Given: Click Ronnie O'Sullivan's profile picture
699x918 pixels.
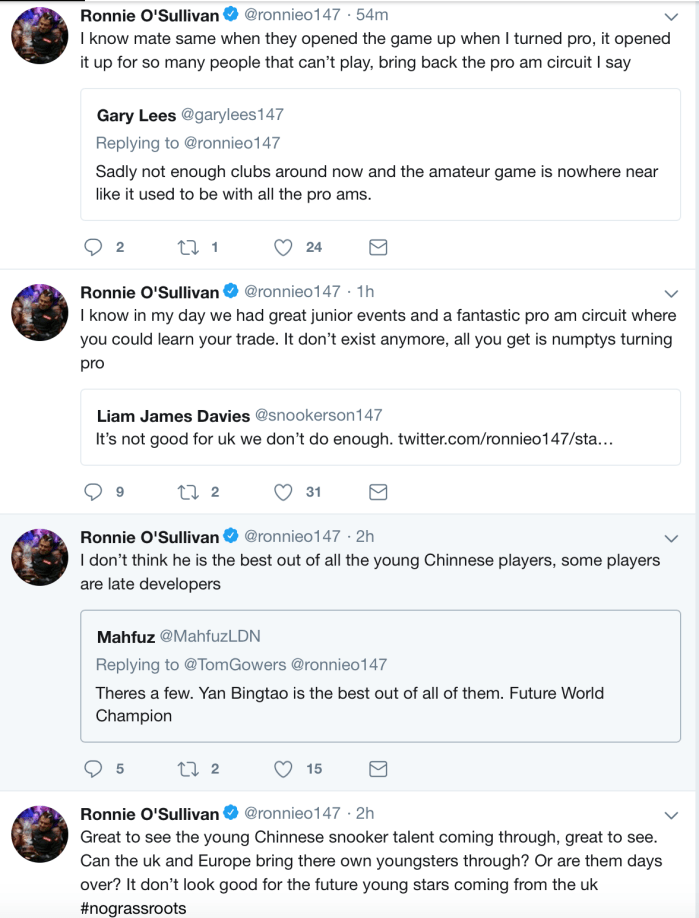Looking at the screenshot, I should (39, 35).
